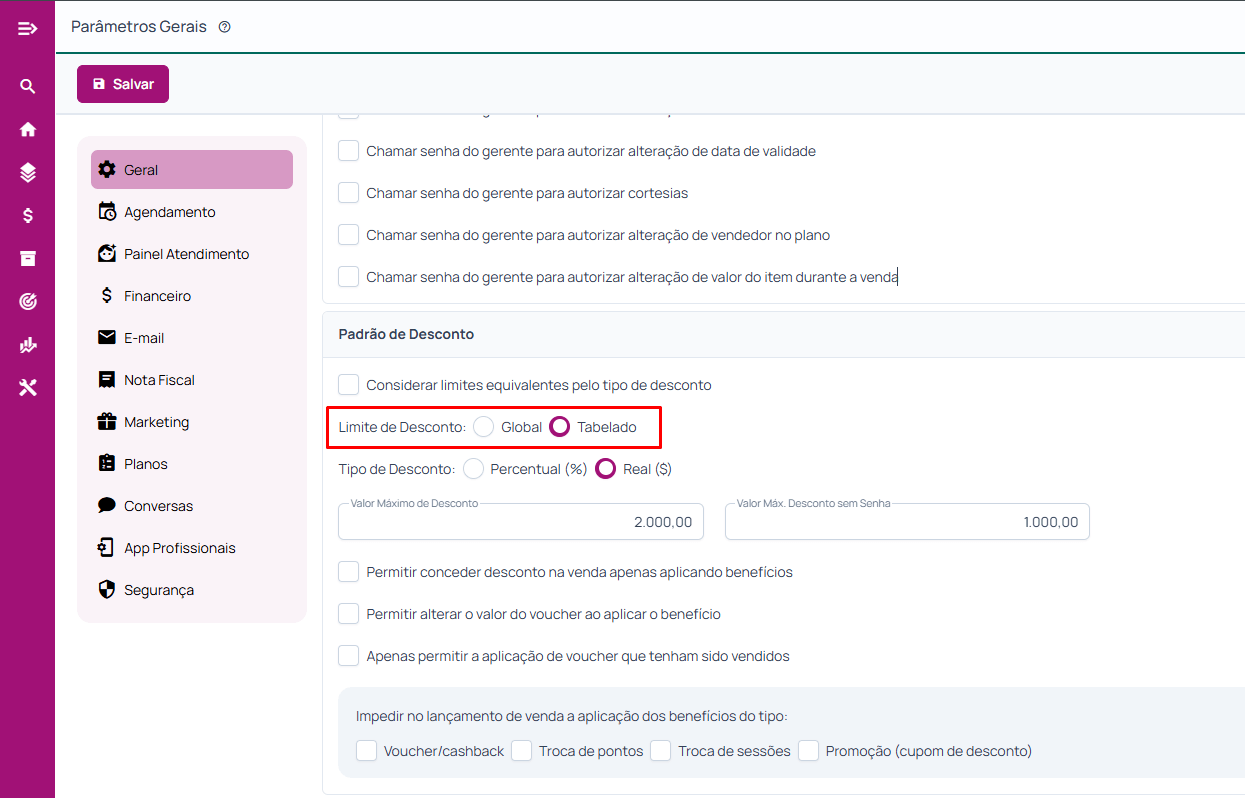Check Voucher/cashback benefit restriction

(366, 751)
